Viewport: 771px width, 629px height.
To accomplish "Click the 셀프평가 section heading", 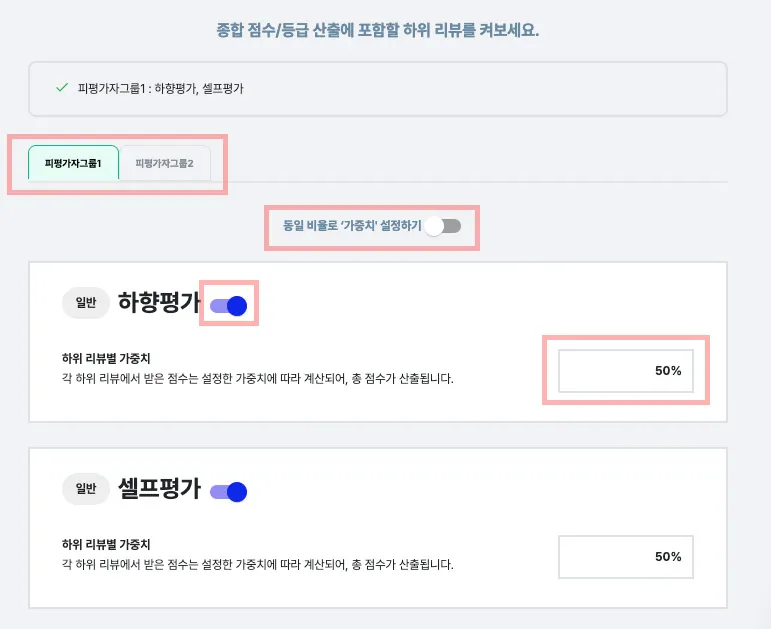I will coord(159,489).
